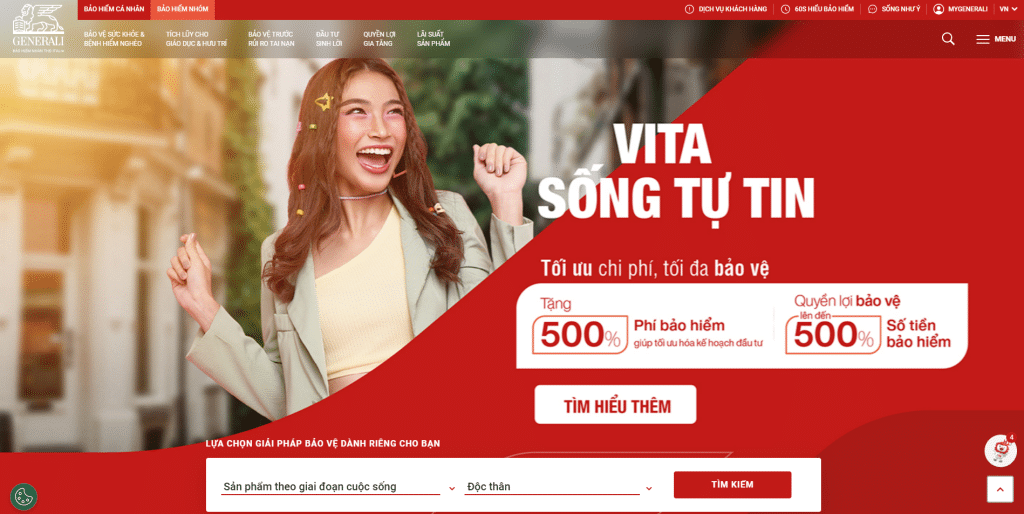Image resolution: width=1024 pixels, height=514 pixels.
Task: Click the Dịch vụ khách hàng icon
Action: pos(689,9)
